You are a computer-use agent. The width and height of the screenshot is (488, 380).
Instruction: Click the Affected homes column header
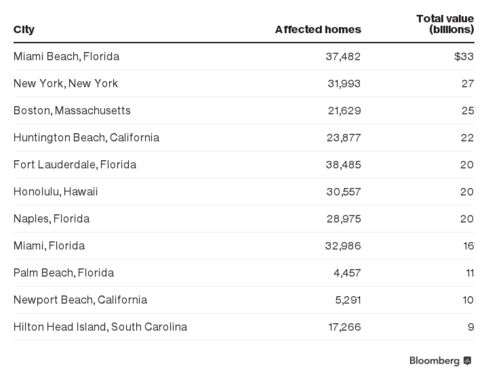318,30
